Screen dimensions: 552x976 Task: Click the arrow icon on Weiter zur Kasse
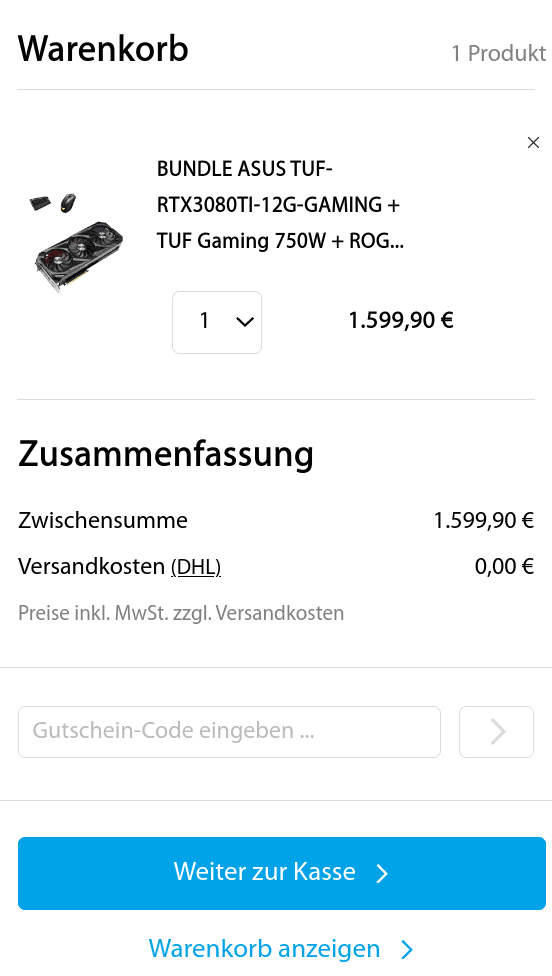[x=382, y=873]
